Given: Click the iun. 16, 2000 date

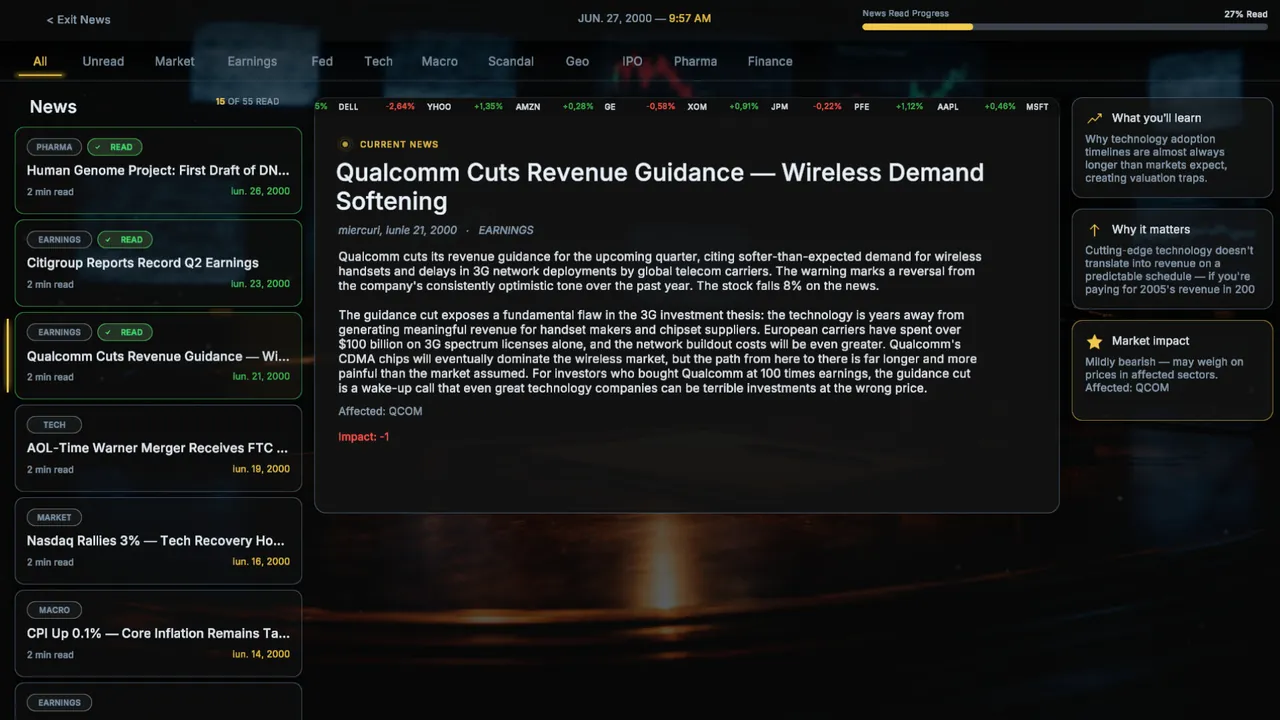Looking at the screenshot, I should point(261,561).
